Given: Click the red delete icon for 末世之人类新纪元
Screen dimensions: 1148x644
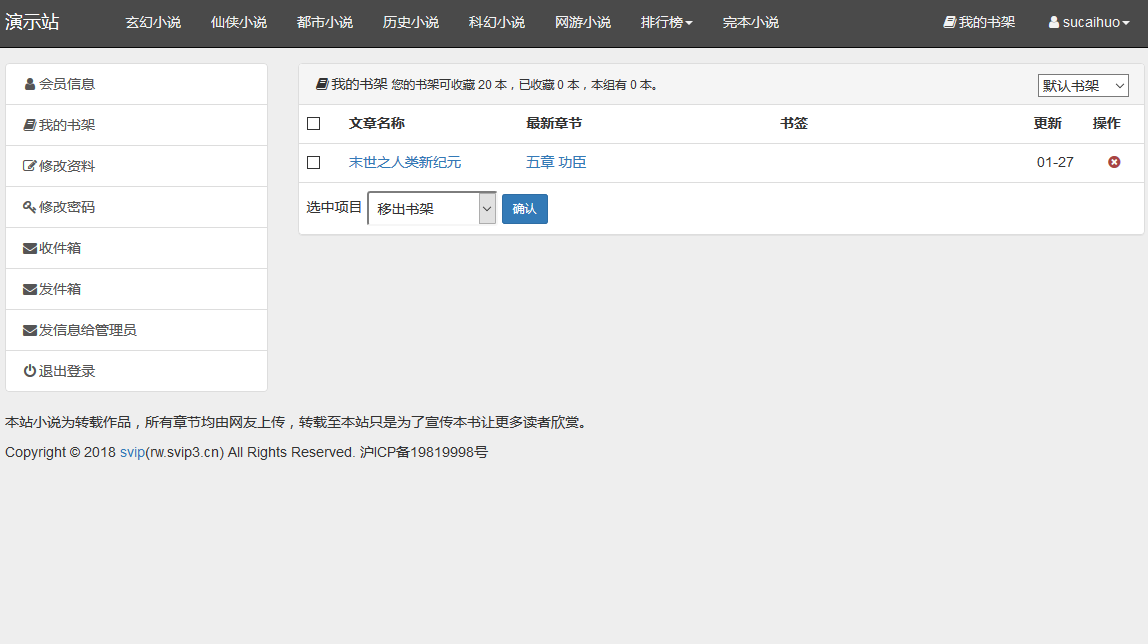Looking at the screenshot, I should tap(1114, 162).
